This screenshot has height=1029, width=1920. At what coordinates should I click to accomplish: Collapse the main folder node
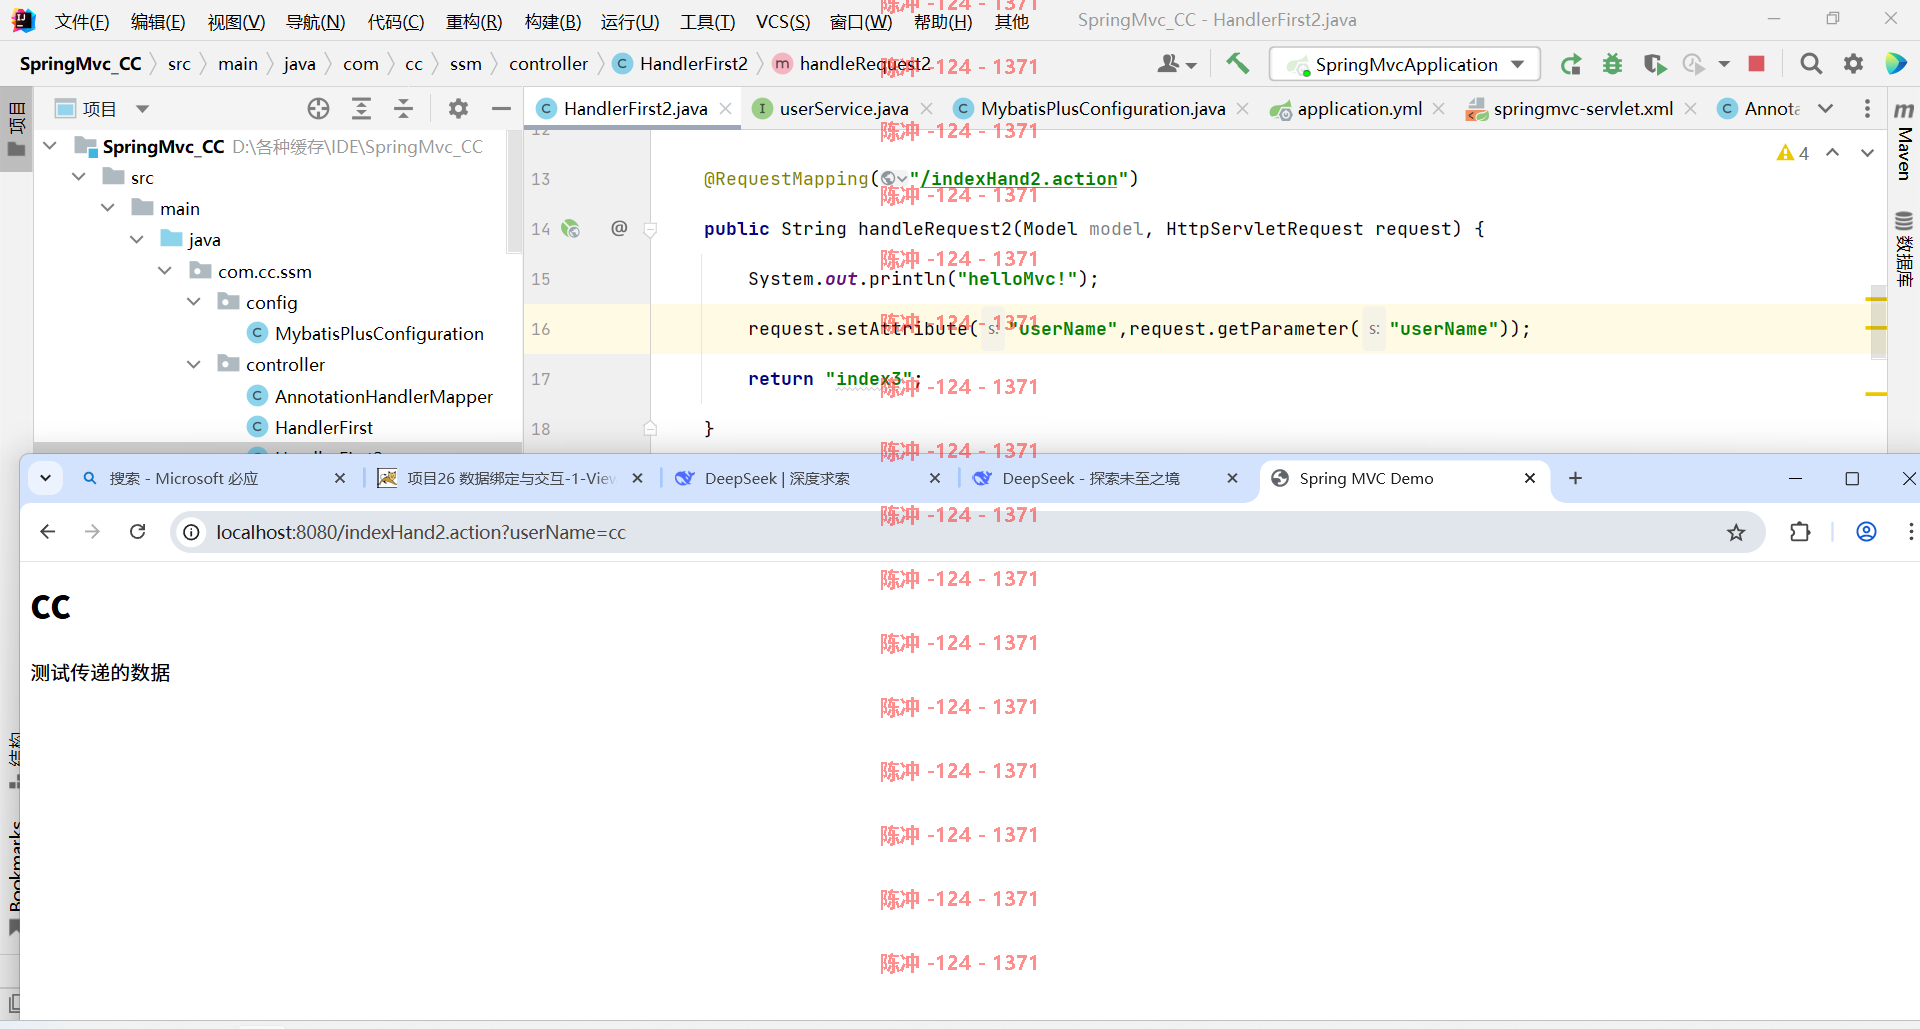click(108, 208)
